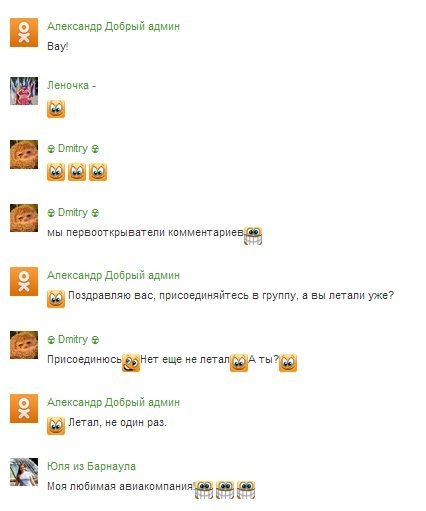Click the smiley after "А ты?"
The width and height of the screenshot is (426, 511).
[288, 363]
